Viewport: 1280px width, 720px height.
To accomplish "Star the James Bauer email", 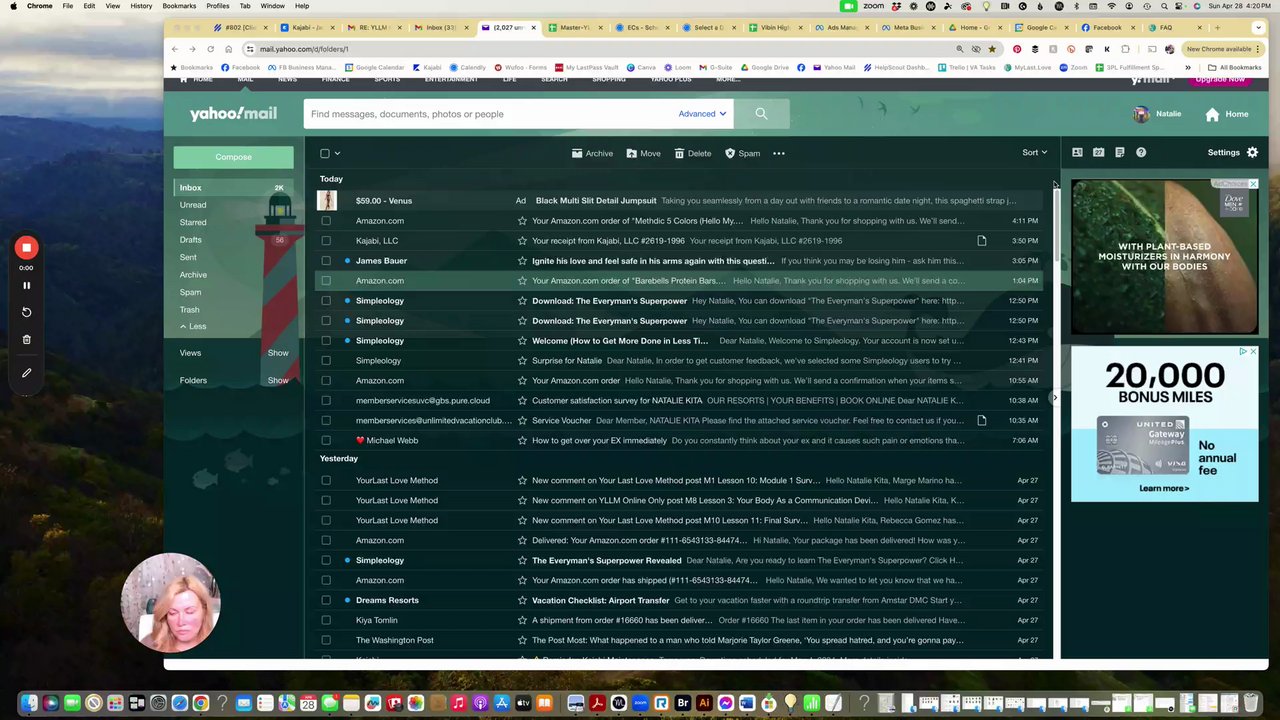I will 522,261.
